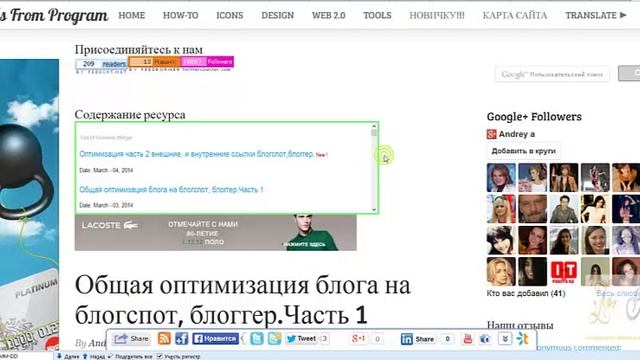Click the LinkedIn Share button
The width and height of the screenshot is (640, 360).
[418, 339]
